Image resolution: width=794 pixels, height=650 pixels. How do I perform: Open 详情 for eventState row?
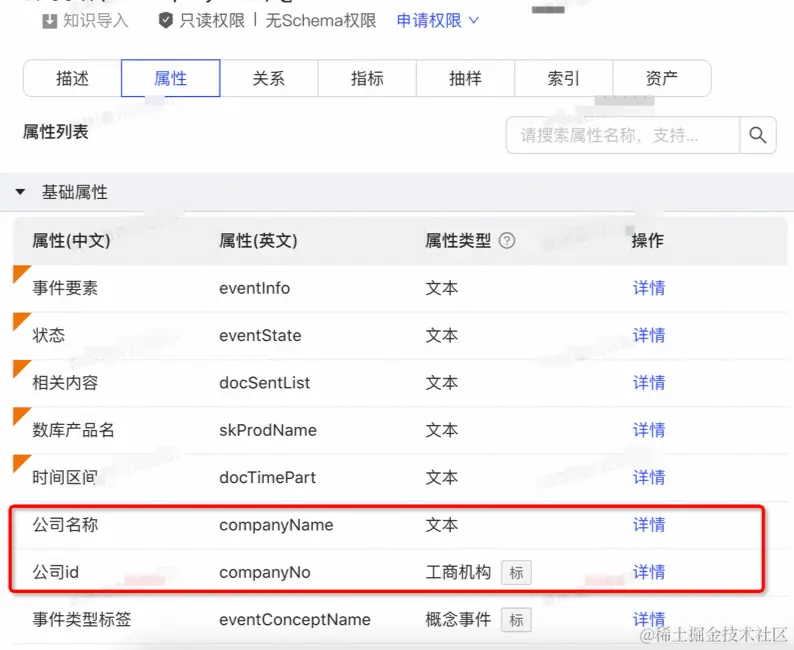click(x=649, y=335)
